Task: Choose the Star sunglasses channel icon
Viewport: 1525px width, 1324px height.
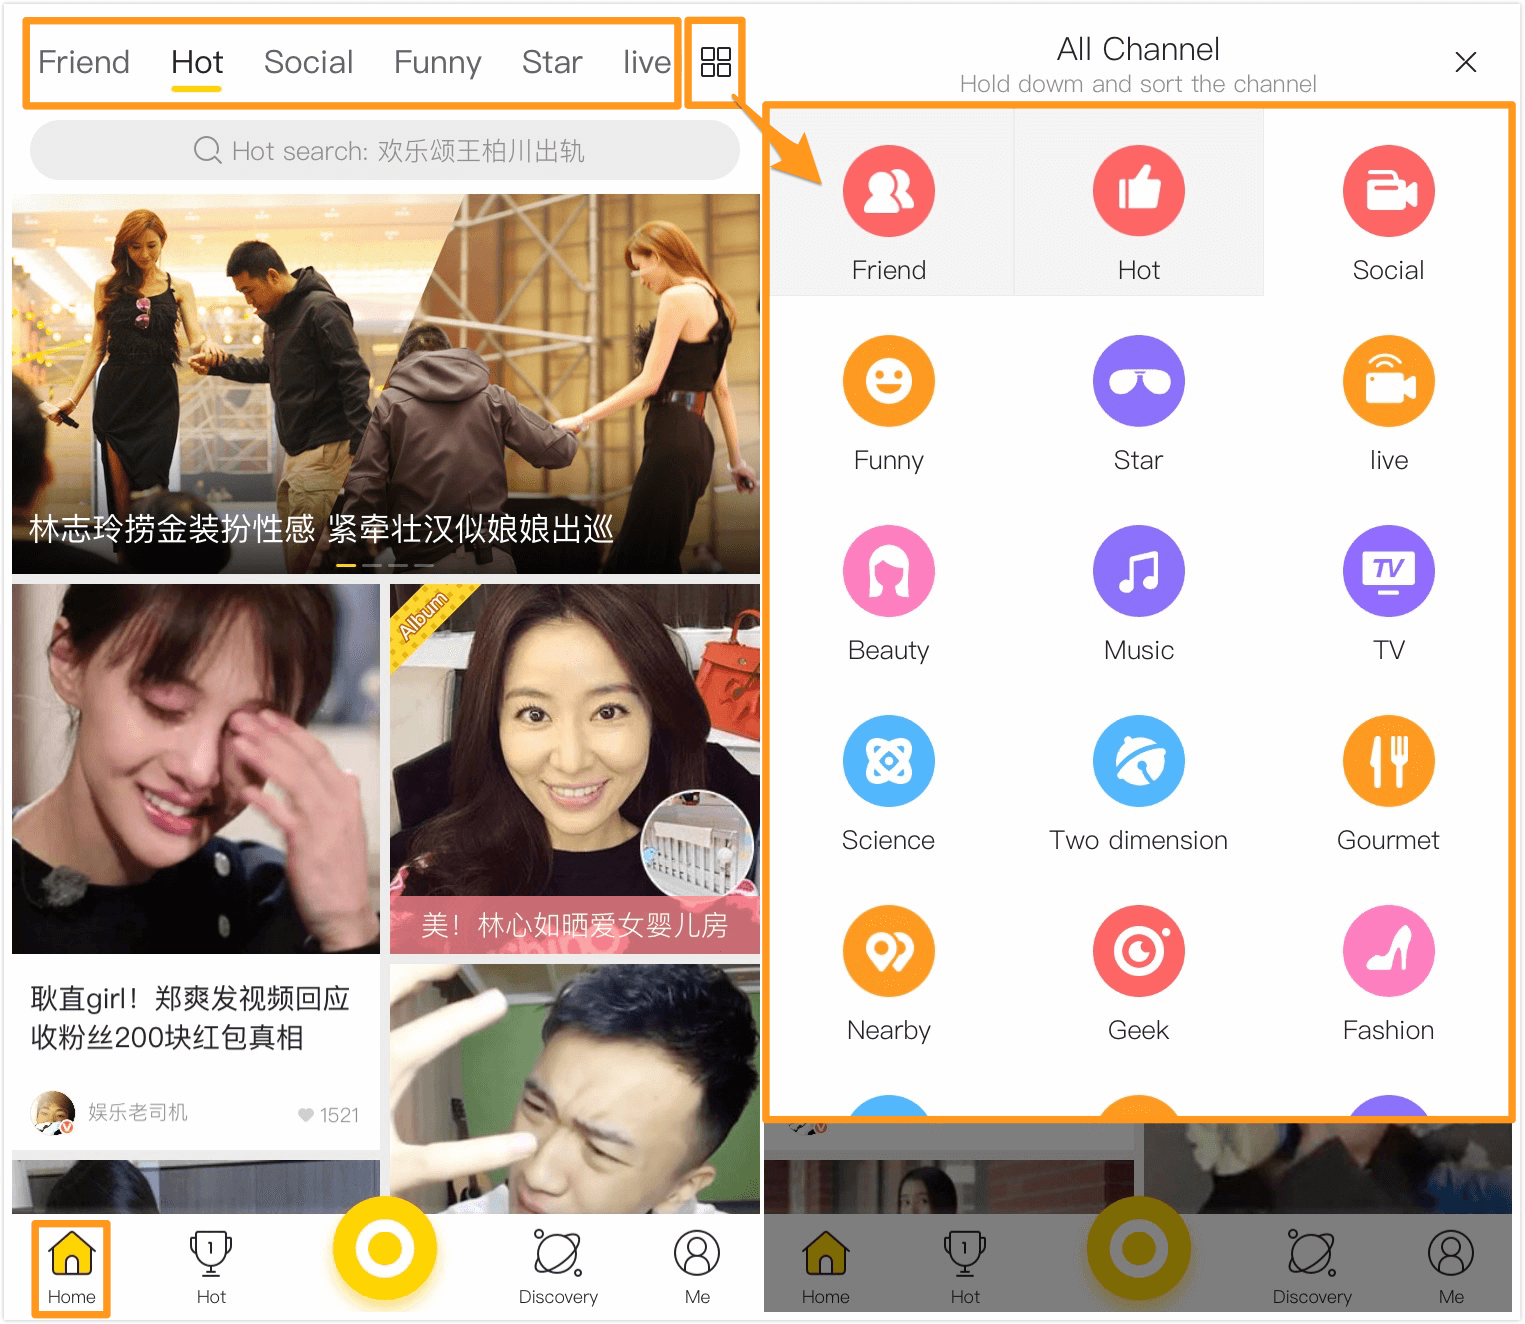Action: click(1138, 381)
